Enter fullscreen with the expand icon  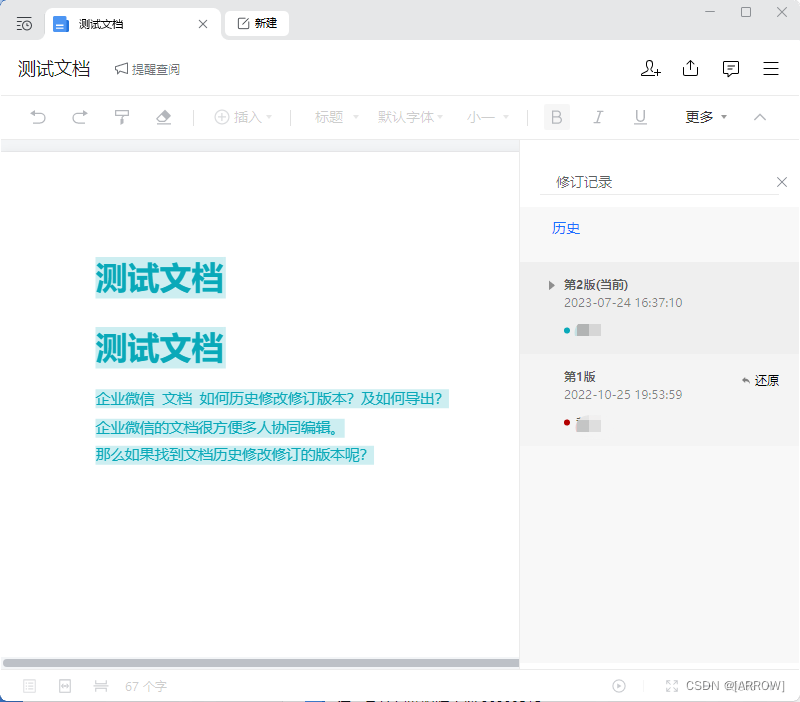point(672,686)
